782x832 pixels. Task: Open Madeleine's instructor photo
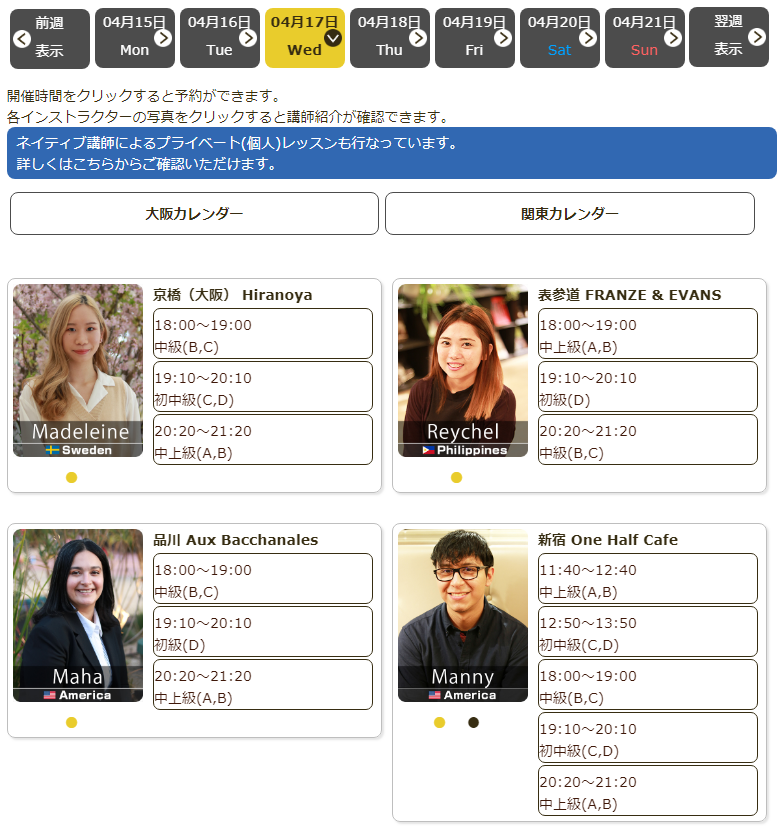click(x=78, y=370)
